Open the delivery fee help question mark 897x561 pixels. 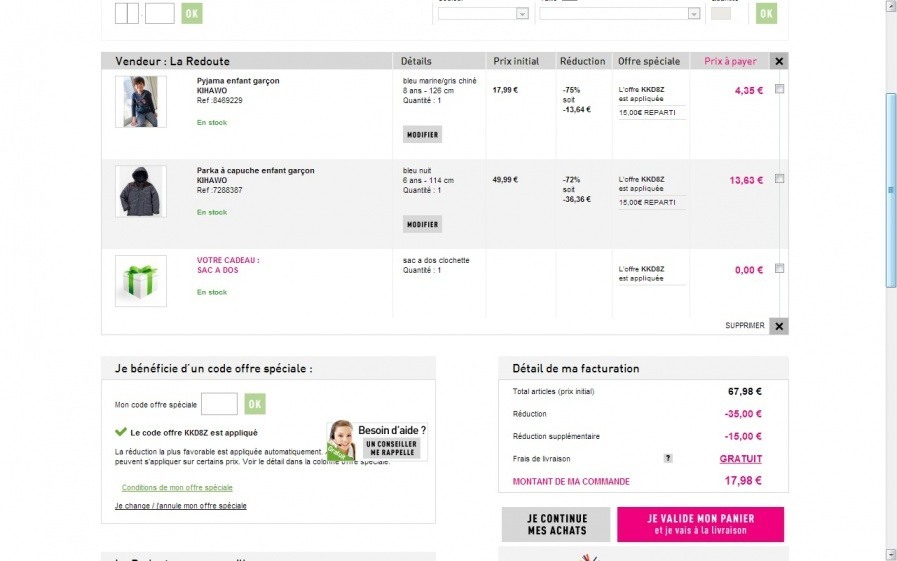point(668,459)
